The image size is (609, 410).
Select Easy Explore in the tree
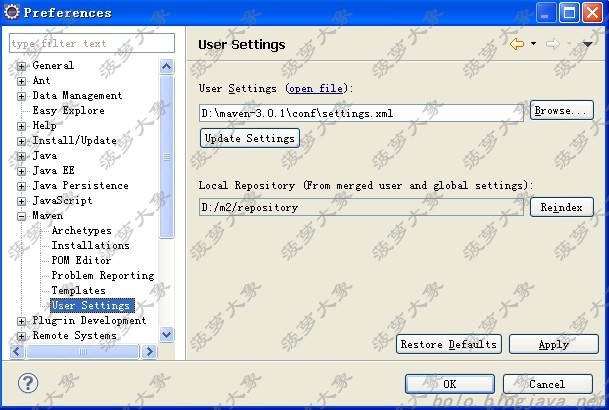point(68,111)
